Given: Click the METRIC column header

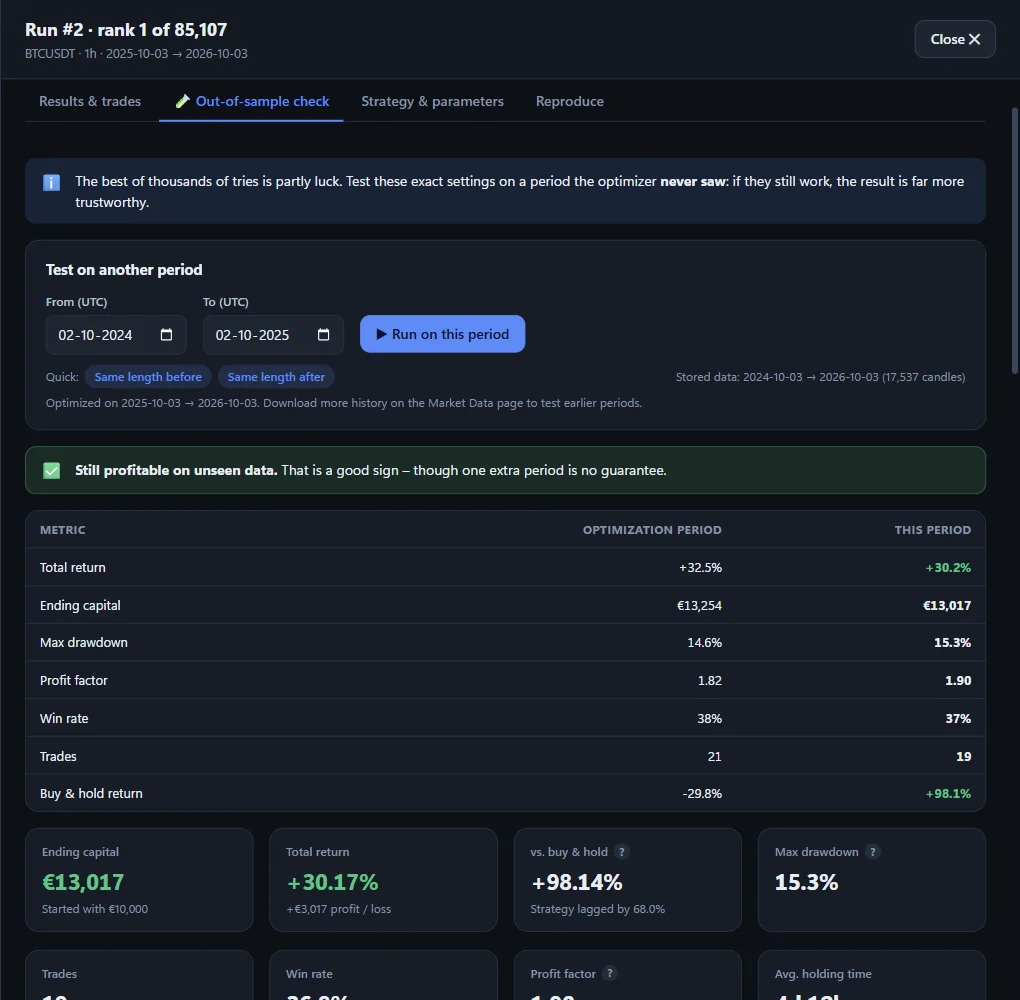Looking at the screenshot, I should pyautogui.click(x=62, y=530).
